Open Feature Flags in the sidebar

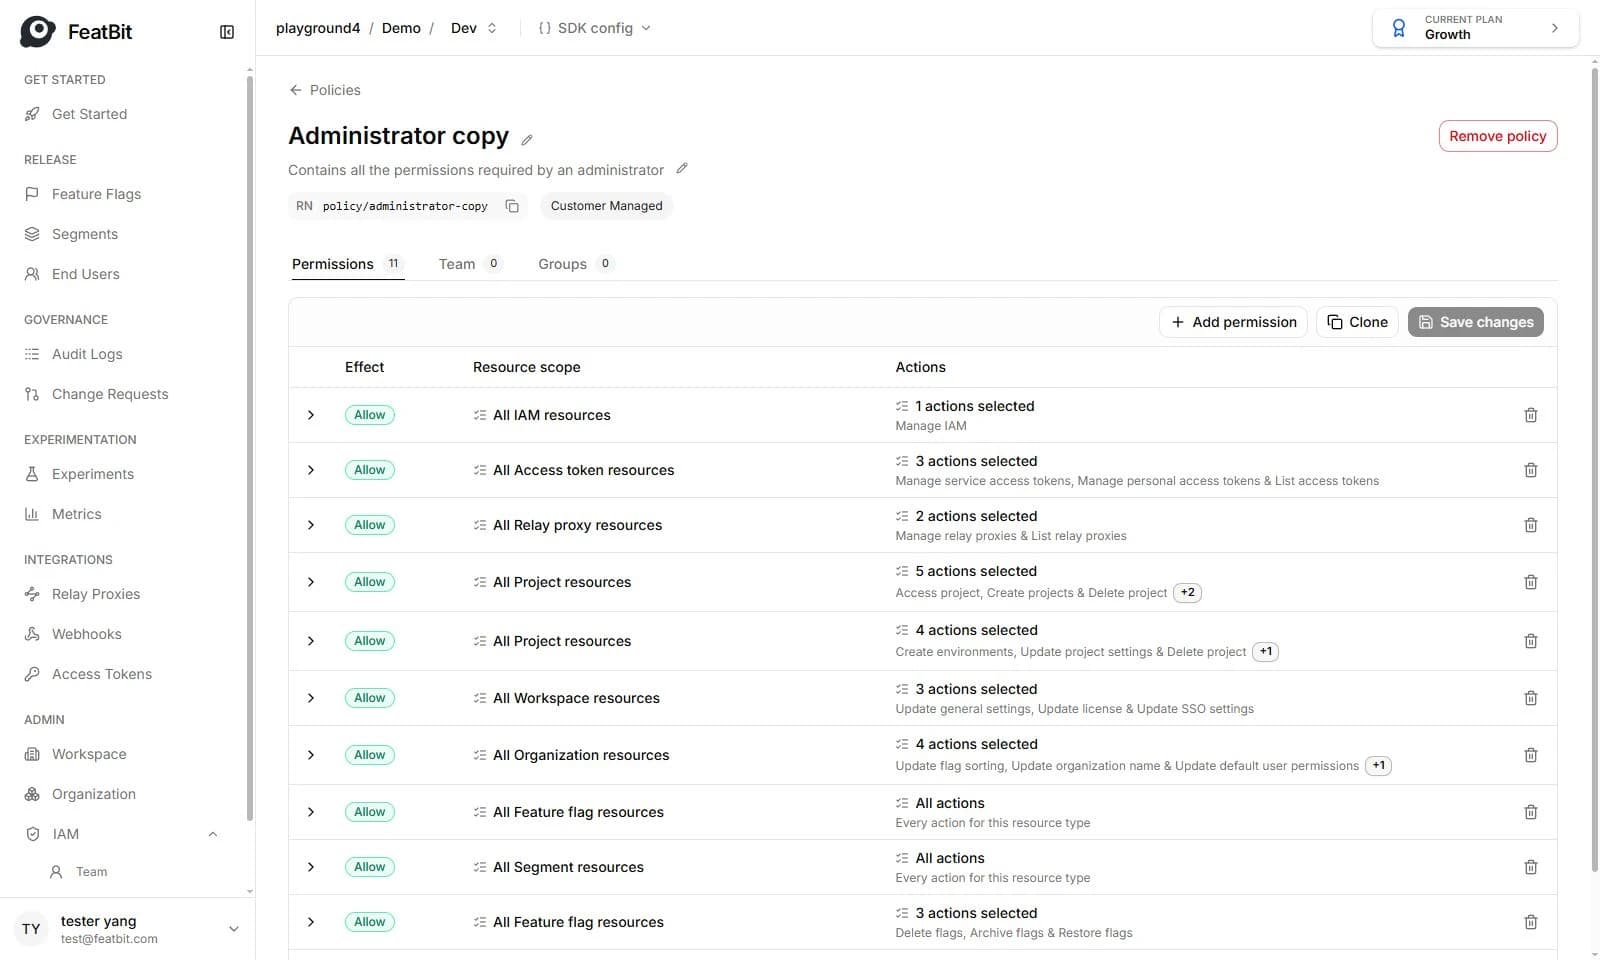(x=96, y=194)
